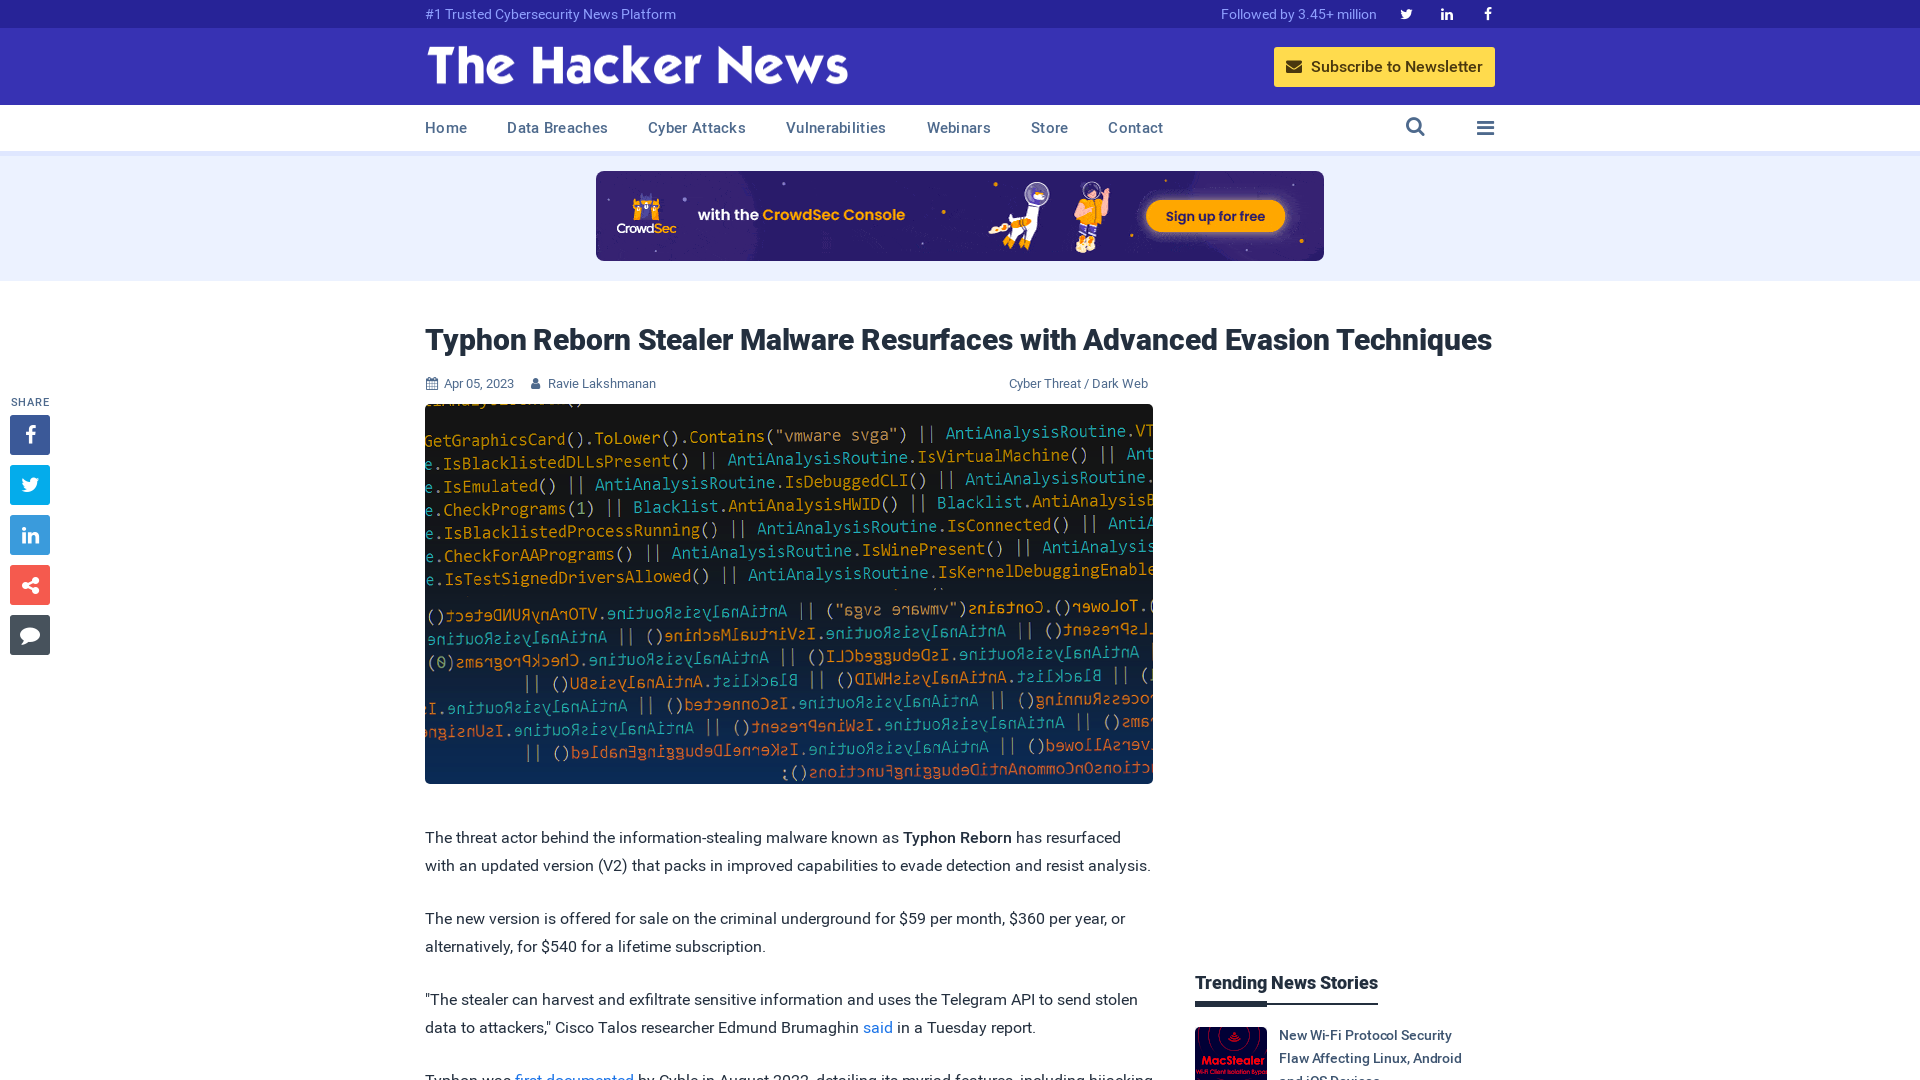Click the LinkedIn share icon
This screenshot has height=1080, width=1920.
[29, 535]
